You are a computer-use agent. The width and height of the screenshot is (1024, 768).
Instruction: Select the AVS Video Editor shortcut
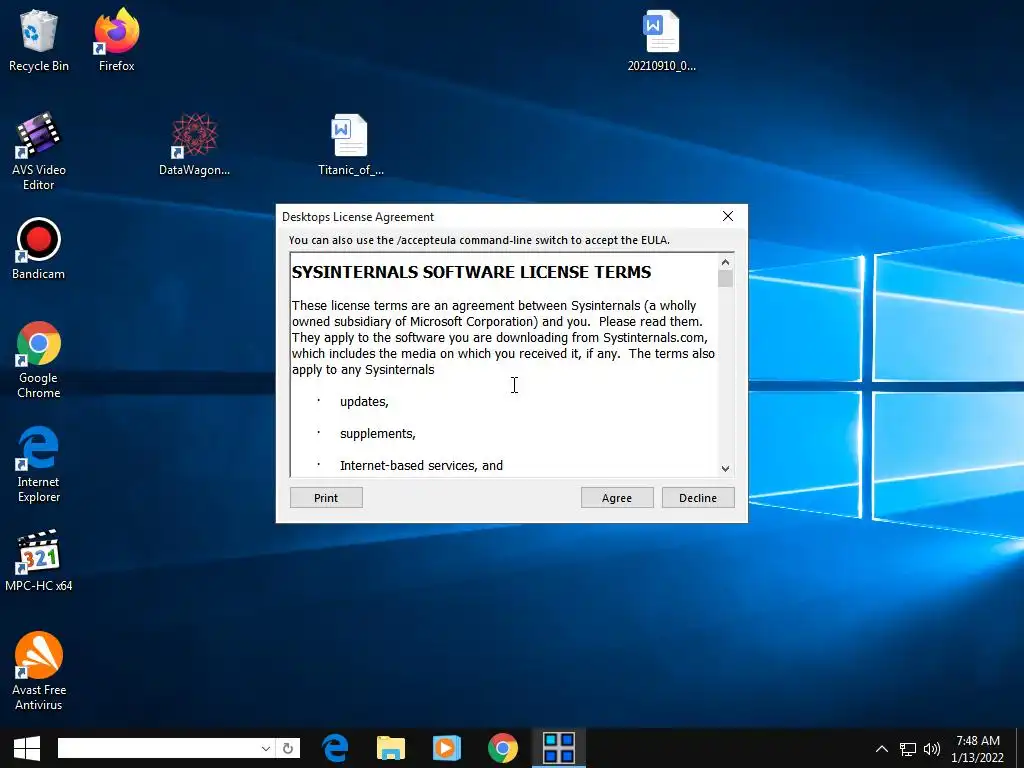click(x=39, y=152)
